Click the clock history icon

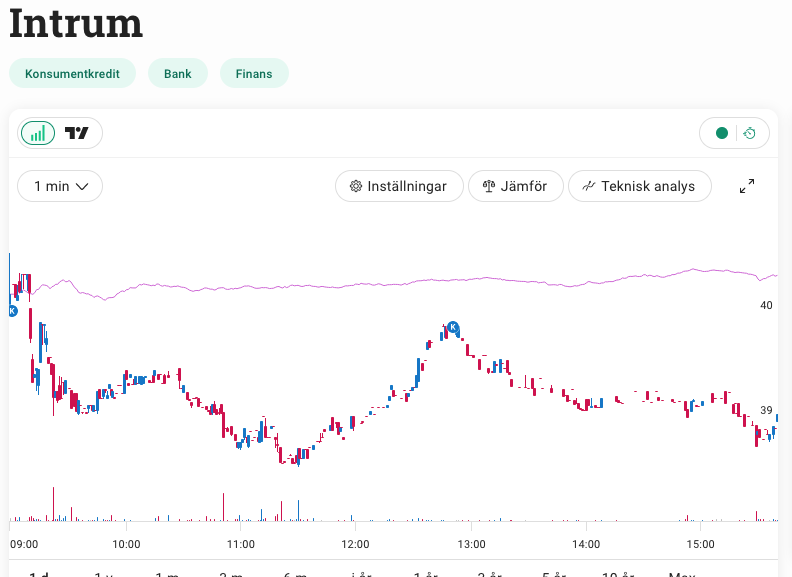click(750, 133)
